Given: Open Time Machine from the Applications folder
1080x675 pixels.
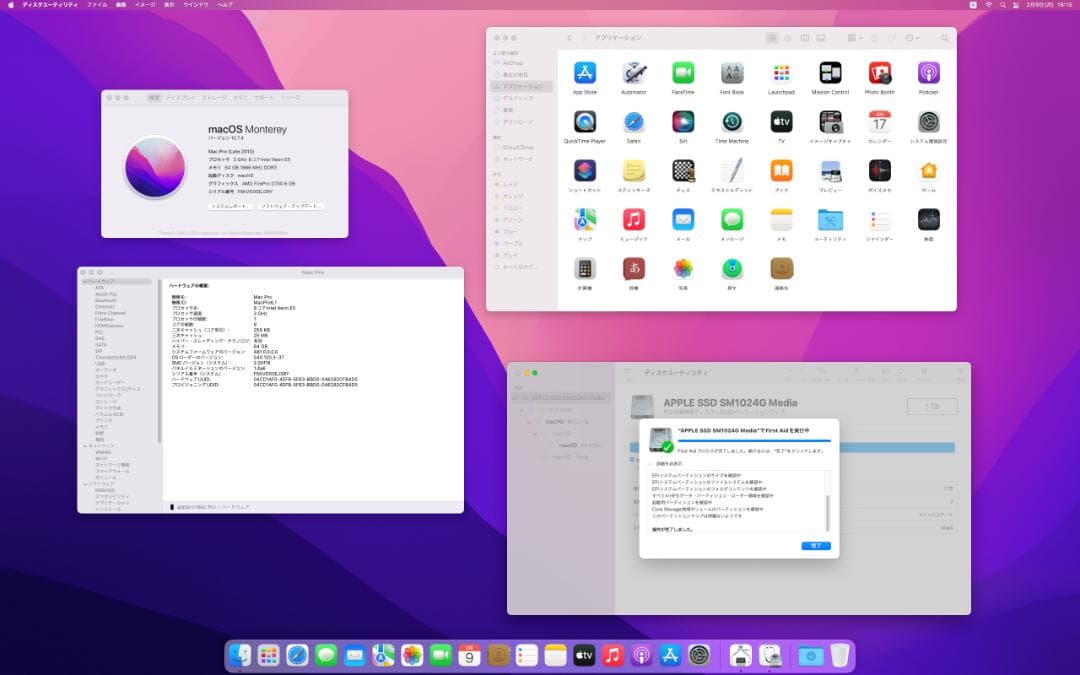Looking at the screenshot, I should point(732,122).
